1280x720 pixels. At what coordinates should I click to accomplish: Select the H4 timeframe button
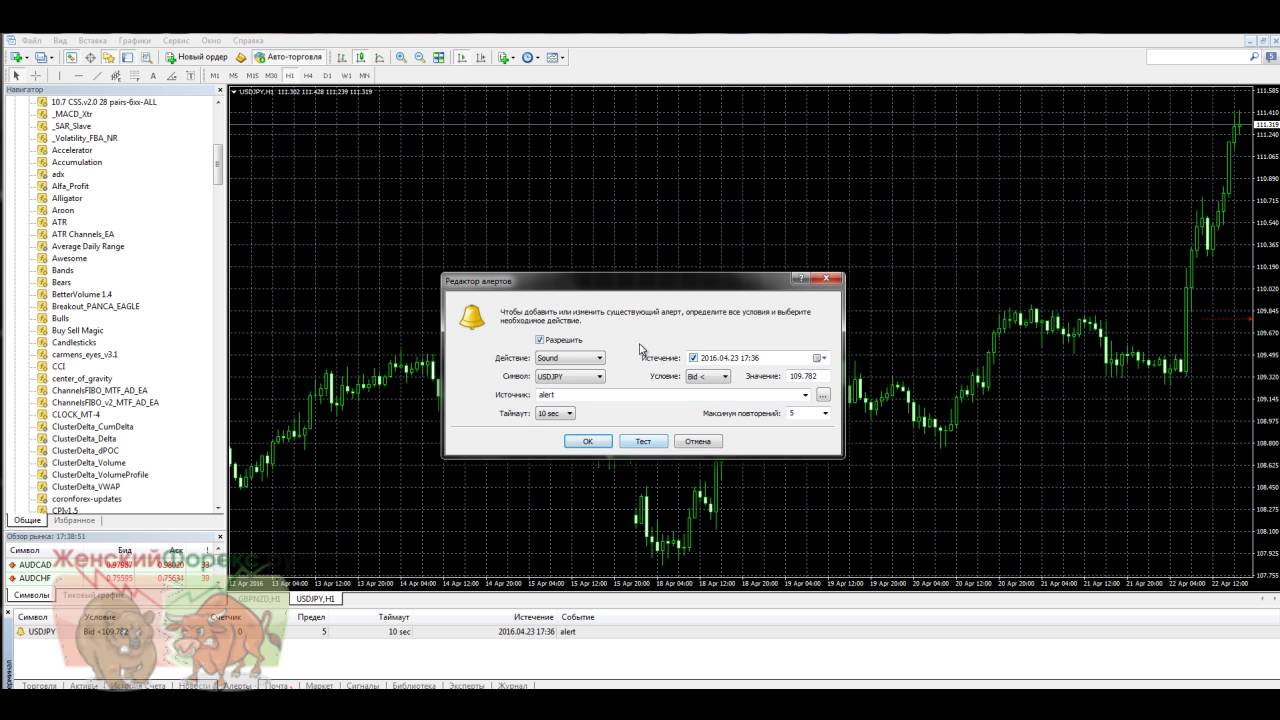[308, 75]
